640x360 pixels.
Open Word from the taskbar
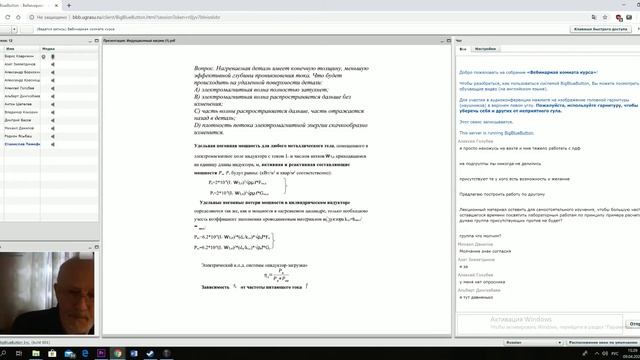coord(134,353)
